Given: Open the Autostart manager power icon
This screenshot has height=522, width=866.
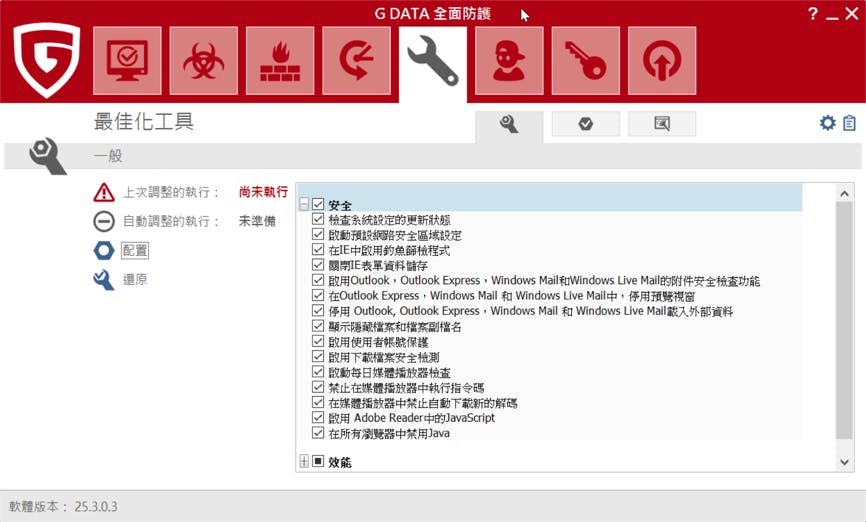Looking at the screenshot, I should click(662, 60).
